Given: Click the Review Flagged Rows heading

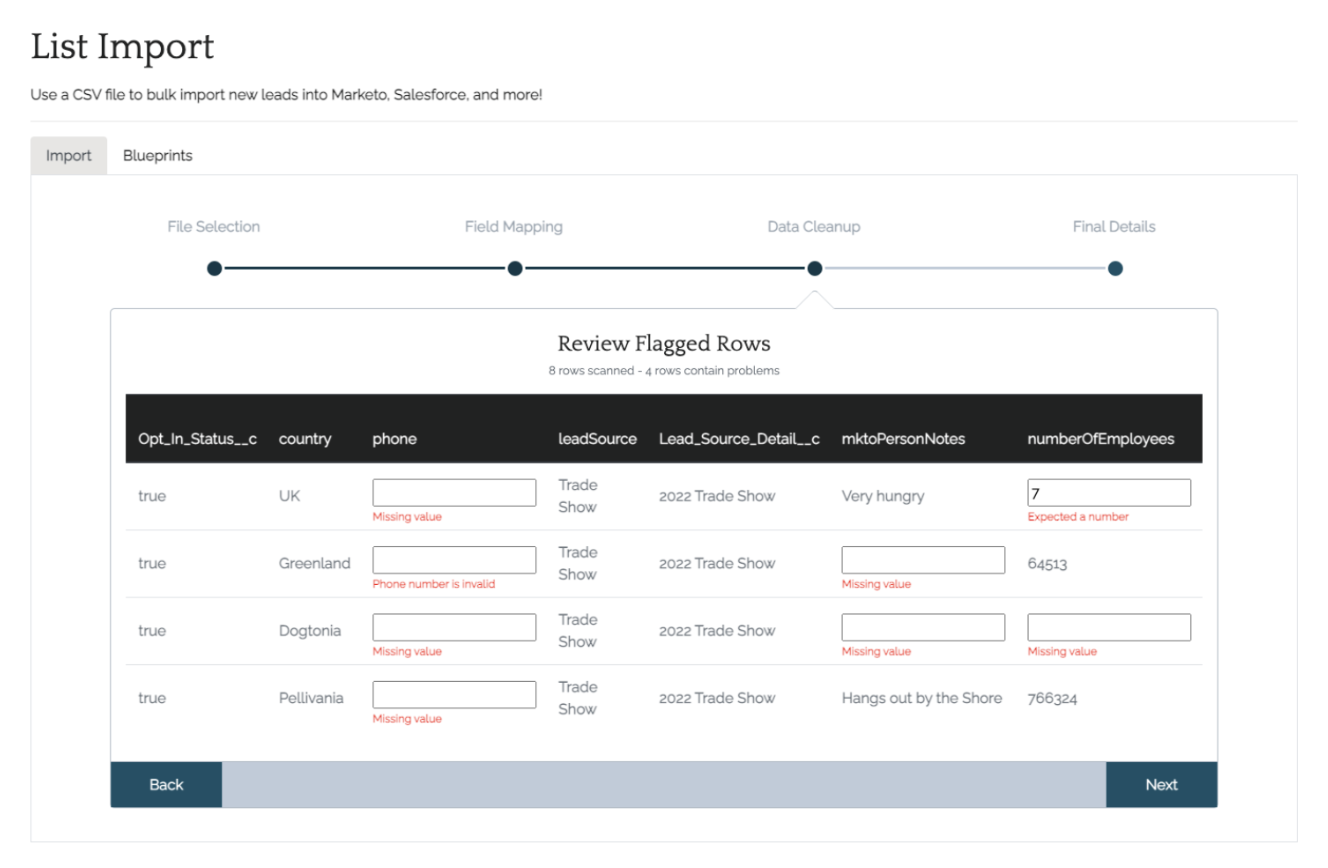Looking at the screenshot, I should [x=664, y=344].
